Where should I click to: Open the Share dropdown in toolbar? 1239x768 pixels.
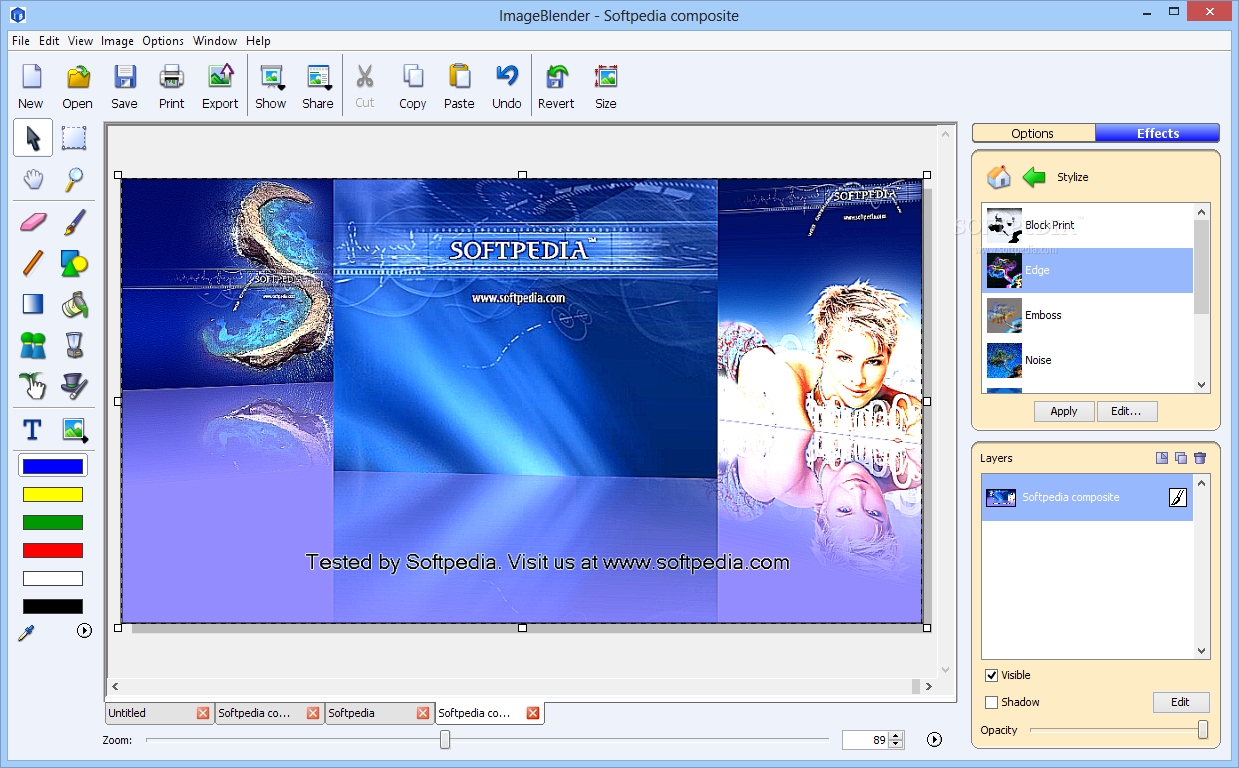tap(318, 87)
